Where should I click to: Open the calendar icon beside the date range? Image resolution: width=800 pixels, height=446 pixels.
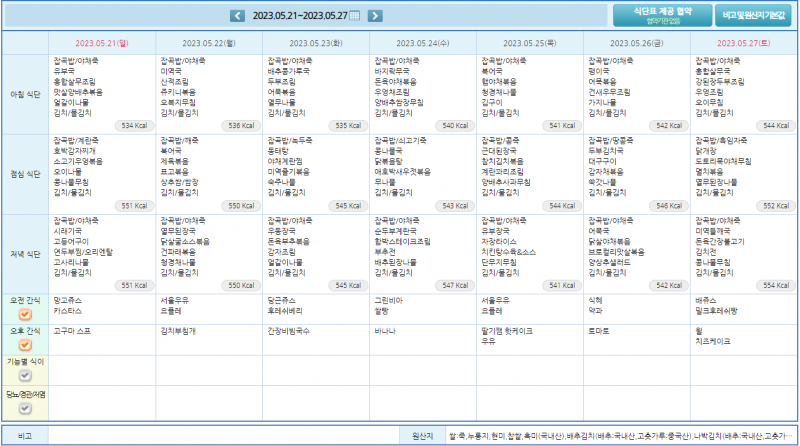355,16
